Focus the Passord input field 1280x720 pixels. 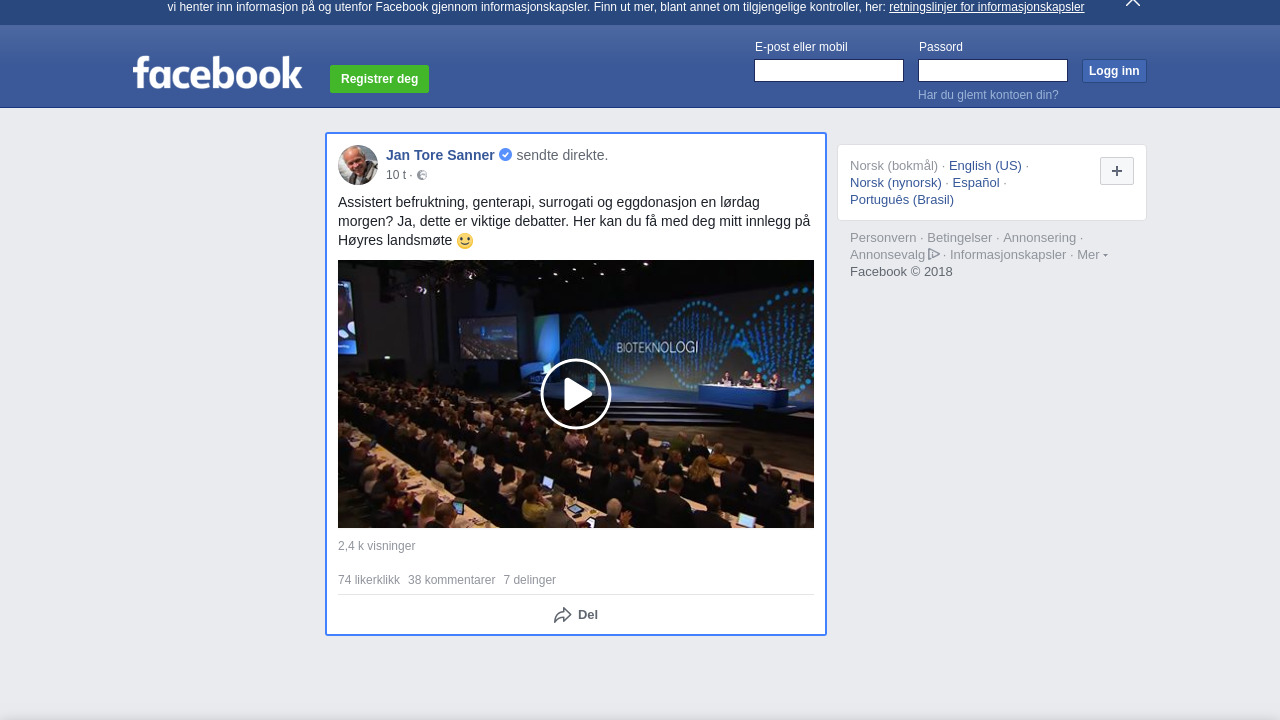point(993,71)
